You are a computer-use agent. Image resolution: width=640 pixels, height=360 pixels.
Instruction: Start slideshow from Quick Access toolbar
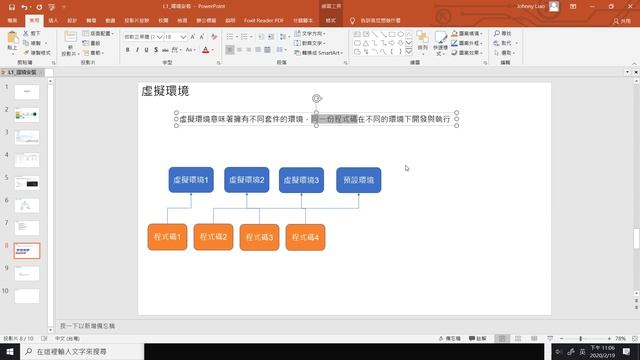pos(51,7)
